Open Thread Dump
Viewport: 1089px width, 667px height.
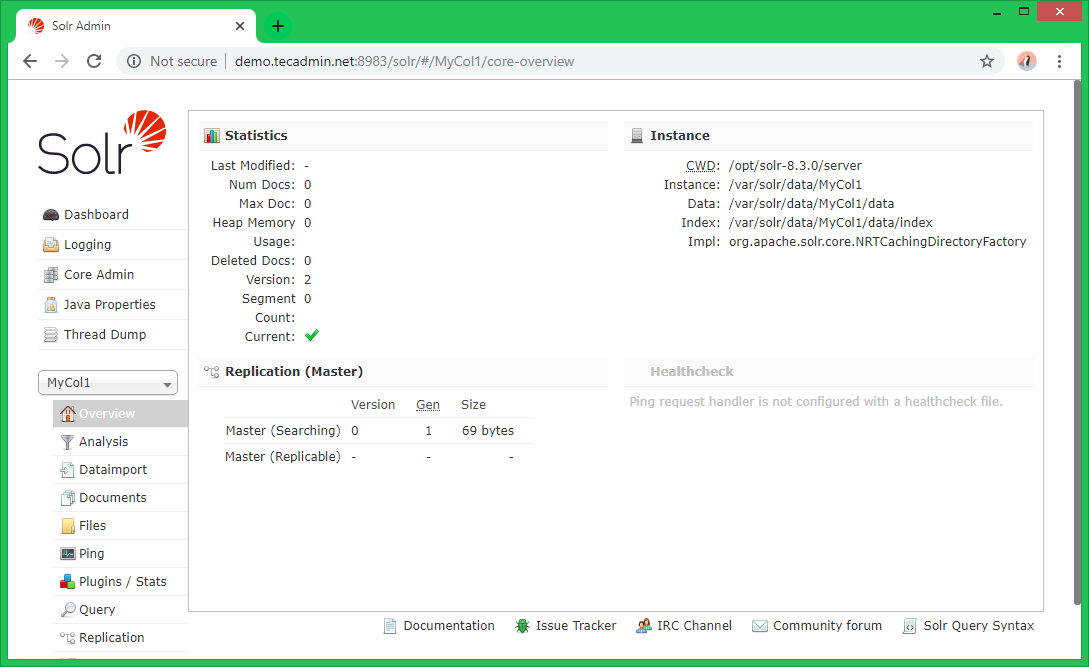pos(105,334)
